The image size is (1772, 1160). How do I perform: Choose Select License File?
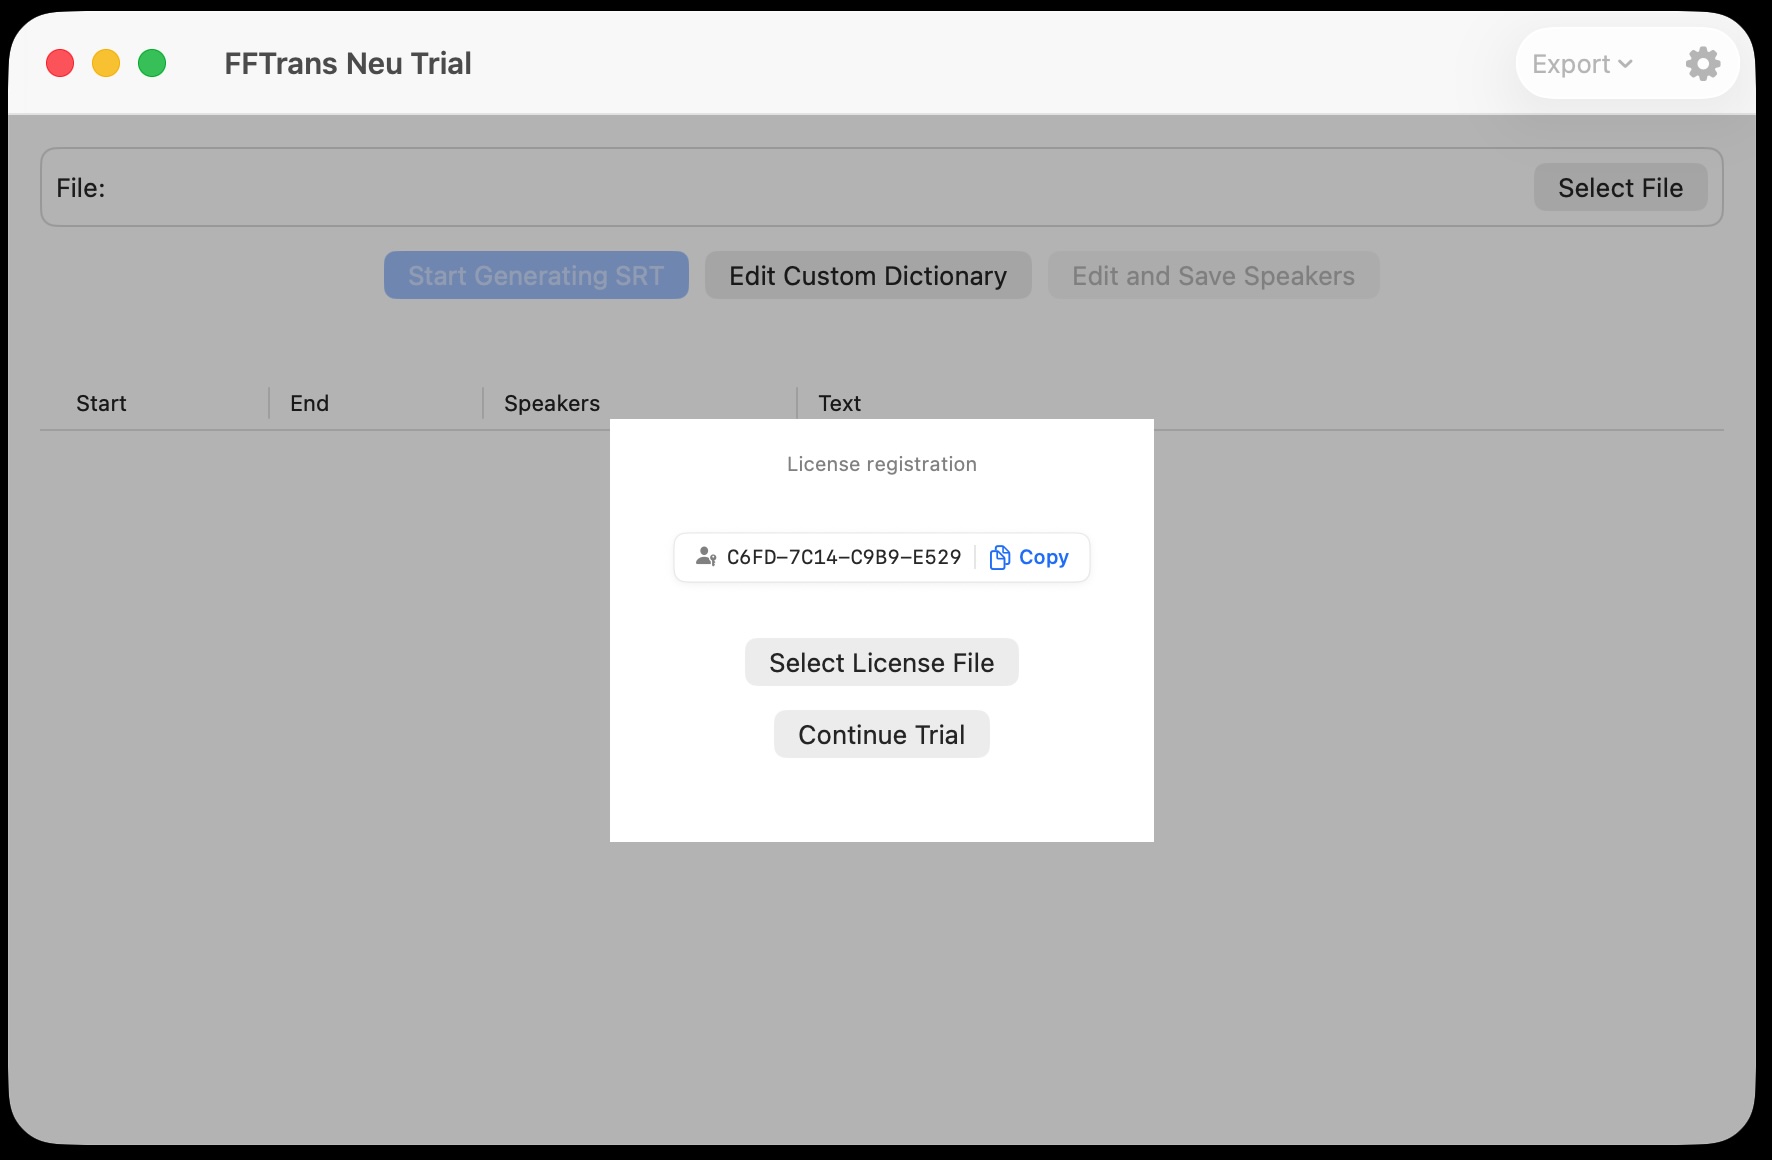click(881, 662)
